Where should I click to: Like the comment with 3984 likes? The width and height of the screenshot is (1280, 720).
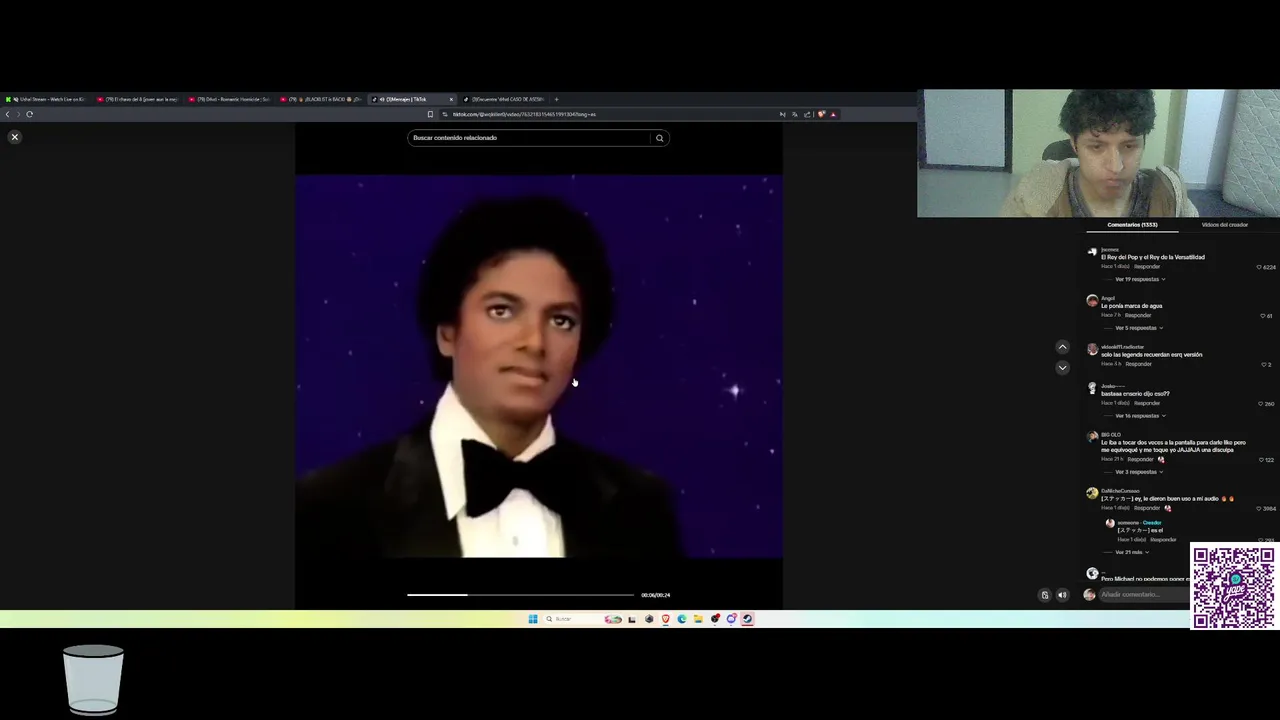pyautogui.click(x=1259, y=508)
